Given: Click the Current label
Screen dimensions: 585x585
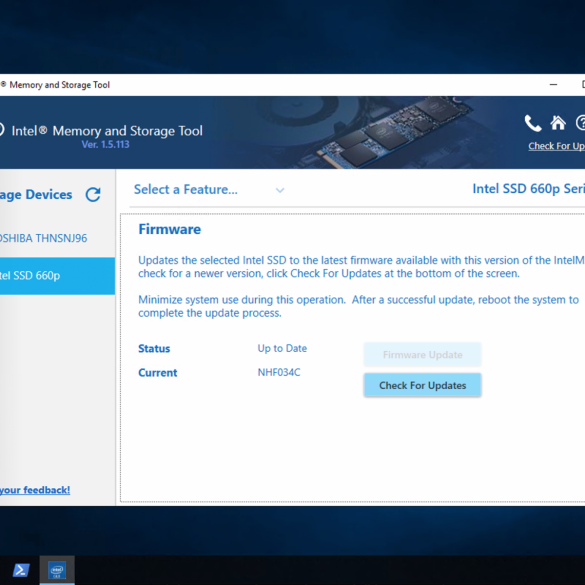Looking at the screenshot, I should (x=157, y=373).
